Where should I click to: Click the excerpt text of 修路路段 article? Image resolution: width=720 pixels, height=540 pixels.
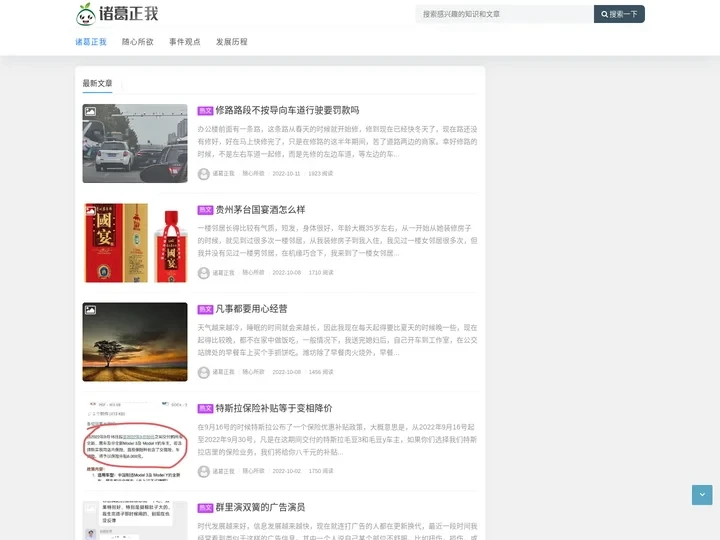[x=338, y=141]
